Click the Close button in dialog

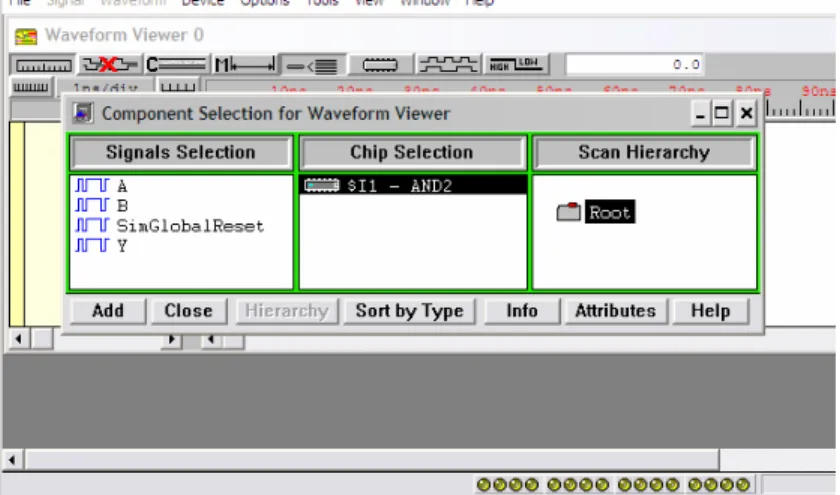pos(189,311)
